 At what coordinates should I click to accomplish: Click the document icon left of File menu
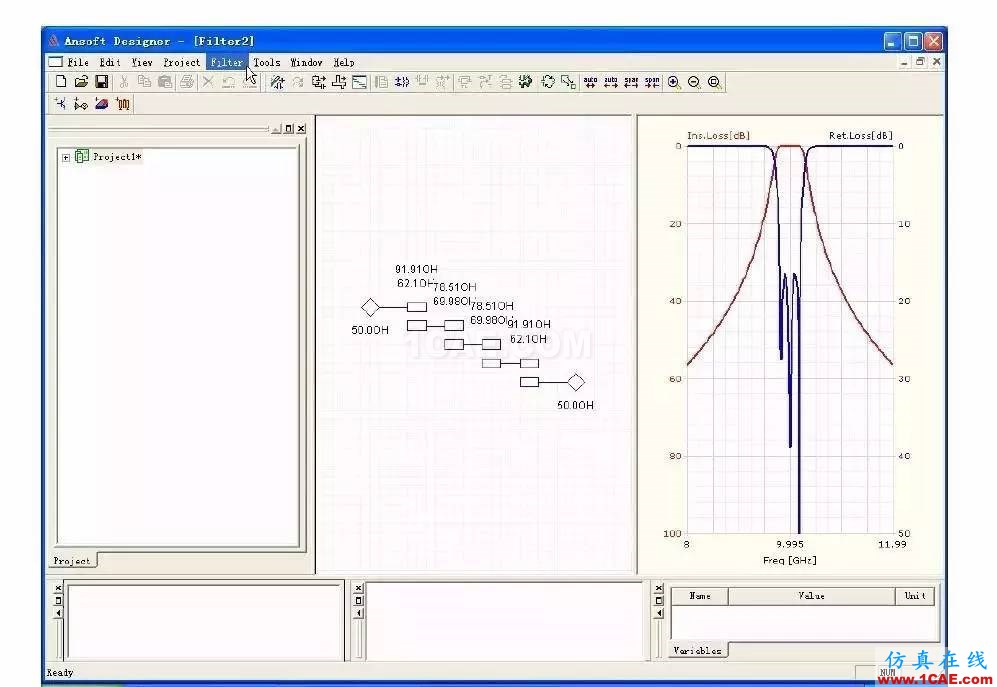click(56, 62)
